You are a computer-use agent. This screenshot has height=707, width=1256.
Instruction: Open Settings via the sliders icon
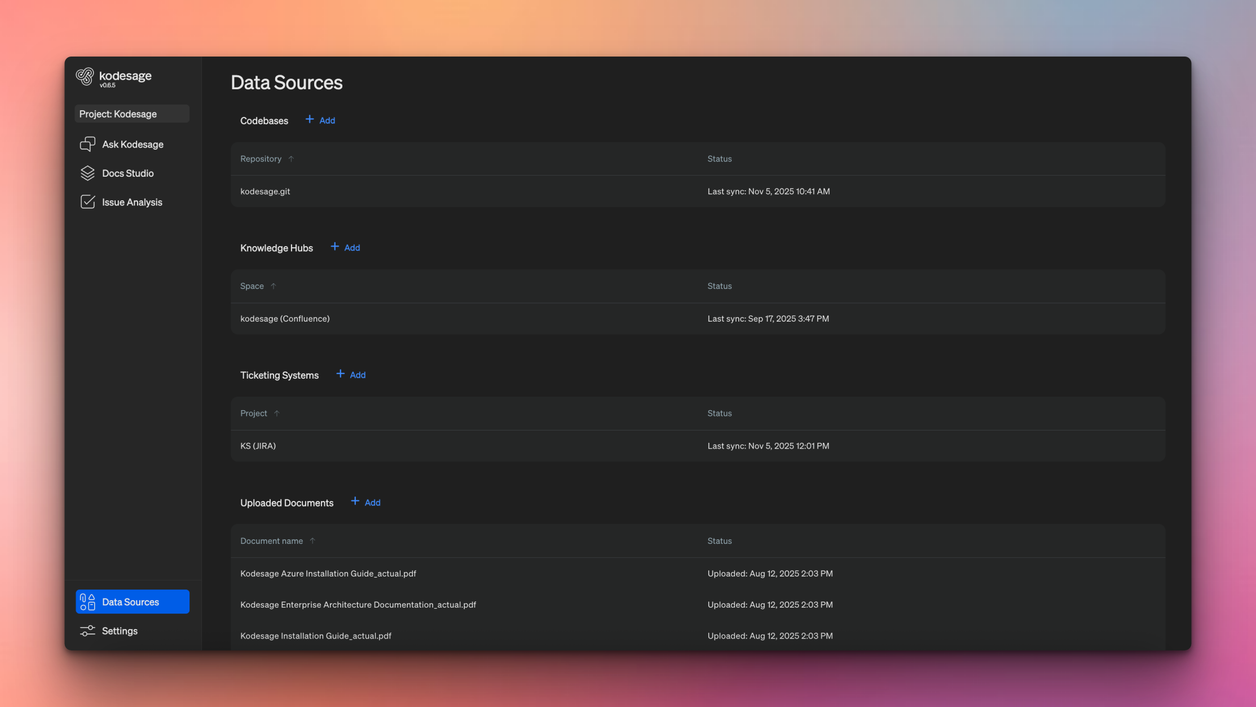click(86, 630)
